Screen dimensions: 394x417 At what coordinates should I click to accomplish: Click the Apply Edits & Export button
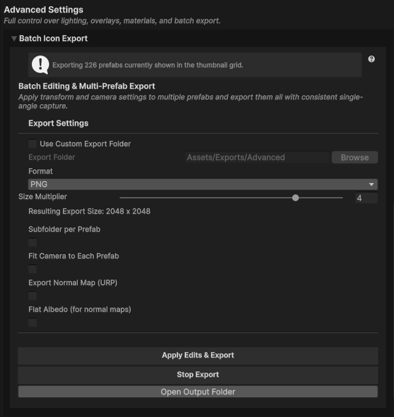click(x=198, y=355)
